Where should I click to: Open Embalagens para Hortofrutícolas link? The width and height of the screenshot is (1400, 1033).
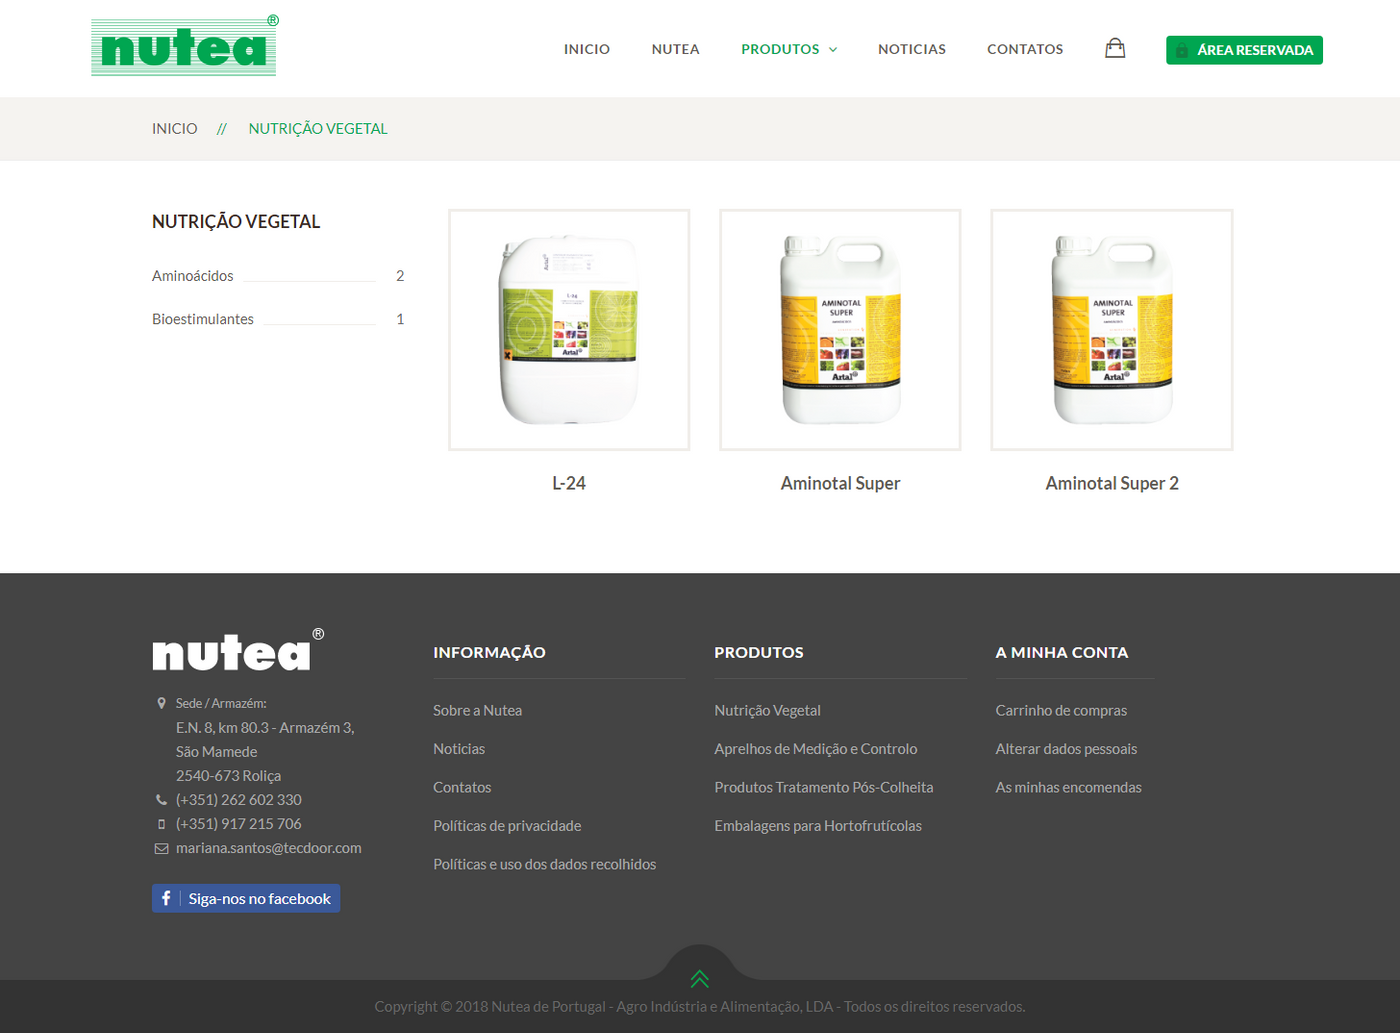point(818,826)
